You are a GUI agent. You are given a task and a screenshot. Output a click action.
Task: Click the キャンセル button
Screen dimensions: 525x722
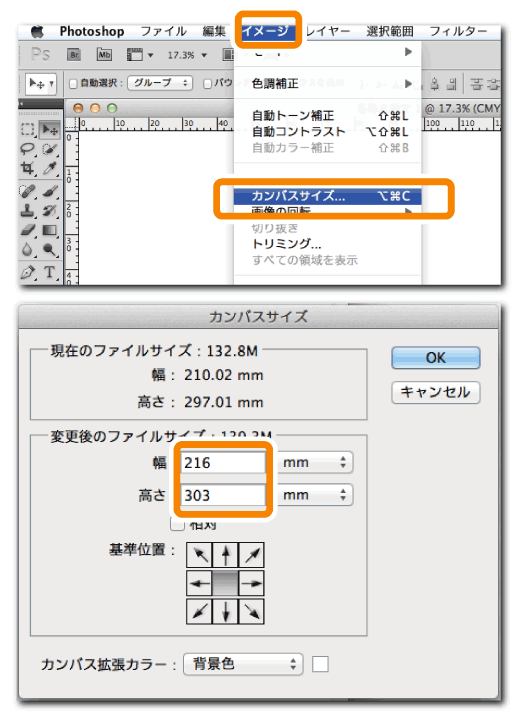(436, 392)
